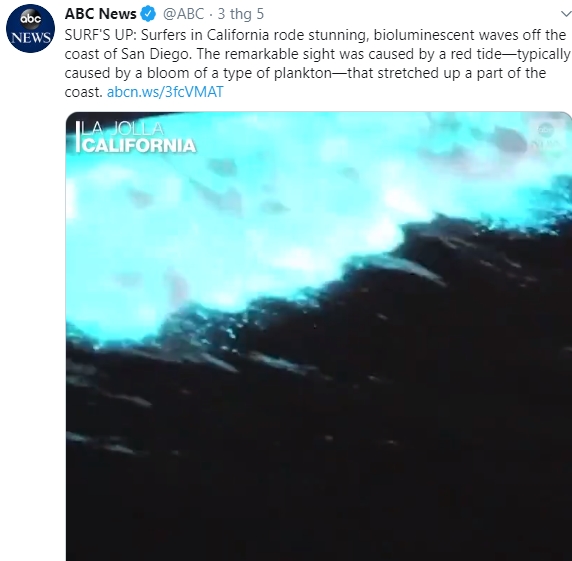
Task: Open the abcn.ws/3fcVMAT link
Action: (165, 92)
